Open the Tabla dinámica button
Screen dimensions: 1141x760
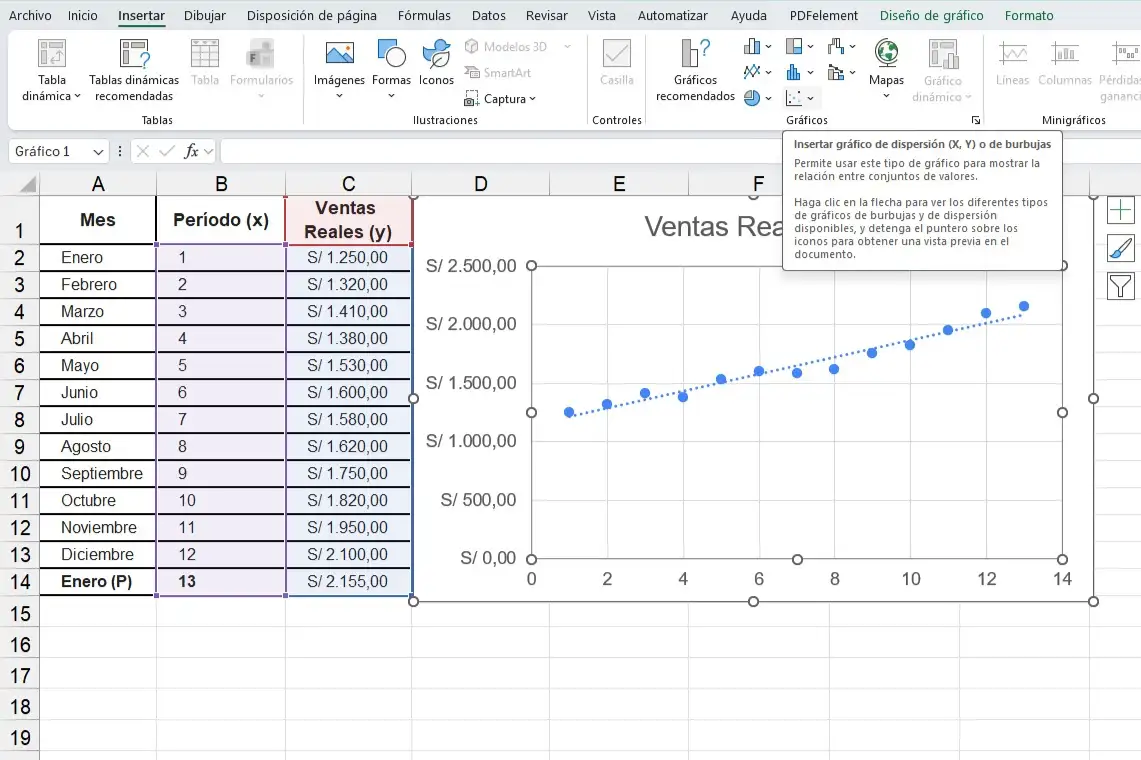52,70
